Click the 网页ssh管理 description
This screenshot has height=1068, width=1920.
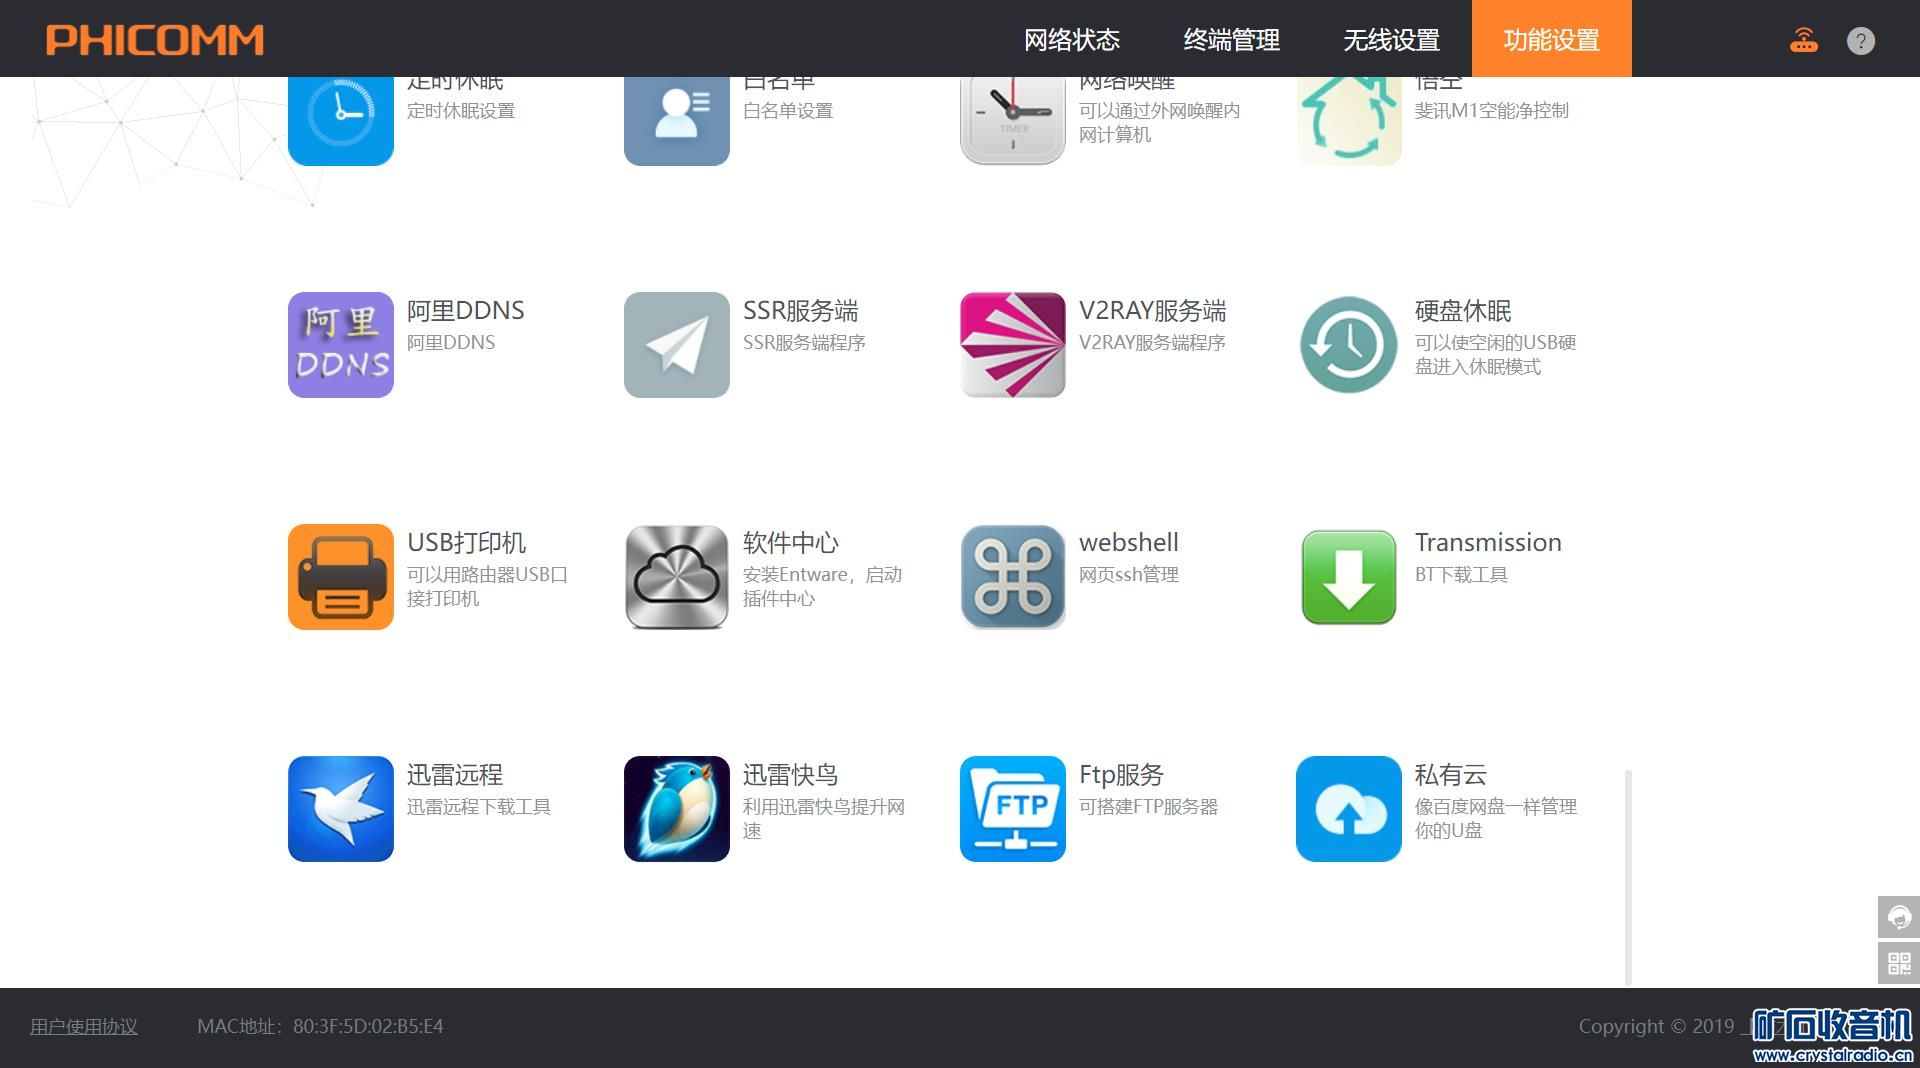(x=1129, y=575)
